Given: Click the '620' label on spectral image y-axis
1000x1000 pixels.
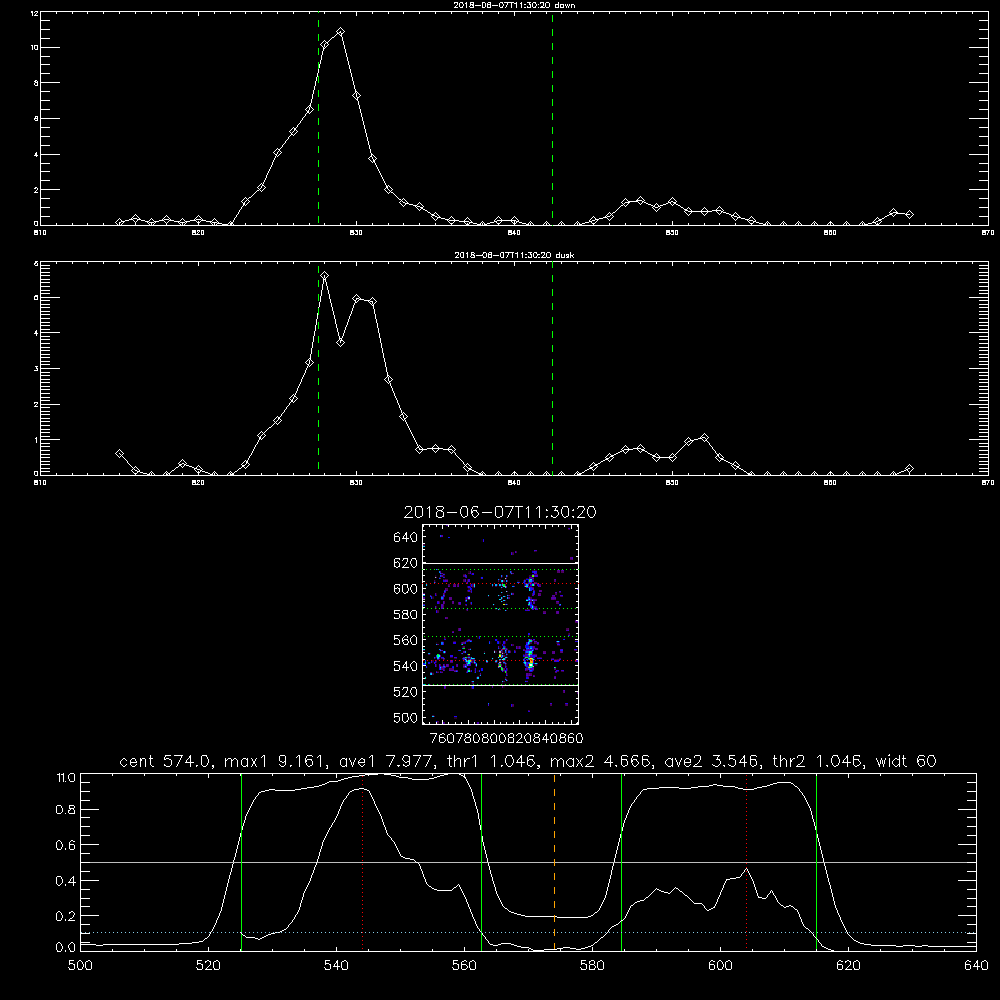Looking at the screenshot, I should tap(406, 563).
